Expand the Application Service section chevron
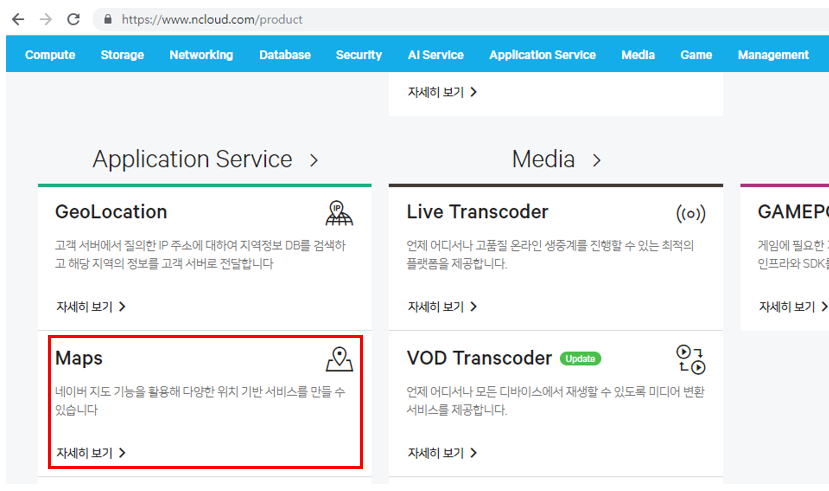The image size is (829, 491). (x=314, y=160)
